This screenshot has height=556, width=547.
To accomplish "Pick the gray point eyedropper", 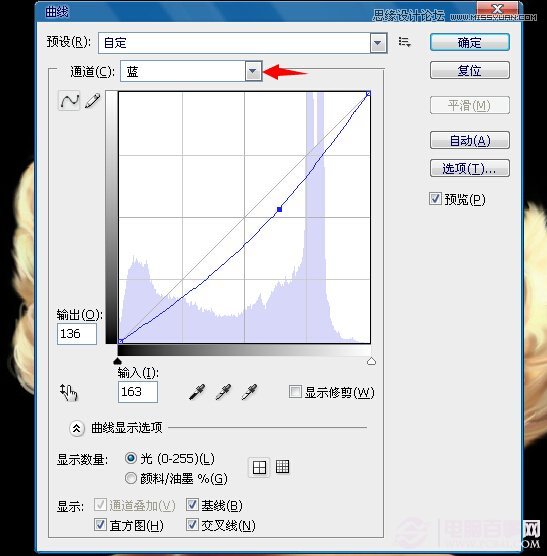I will coord(223,392).
